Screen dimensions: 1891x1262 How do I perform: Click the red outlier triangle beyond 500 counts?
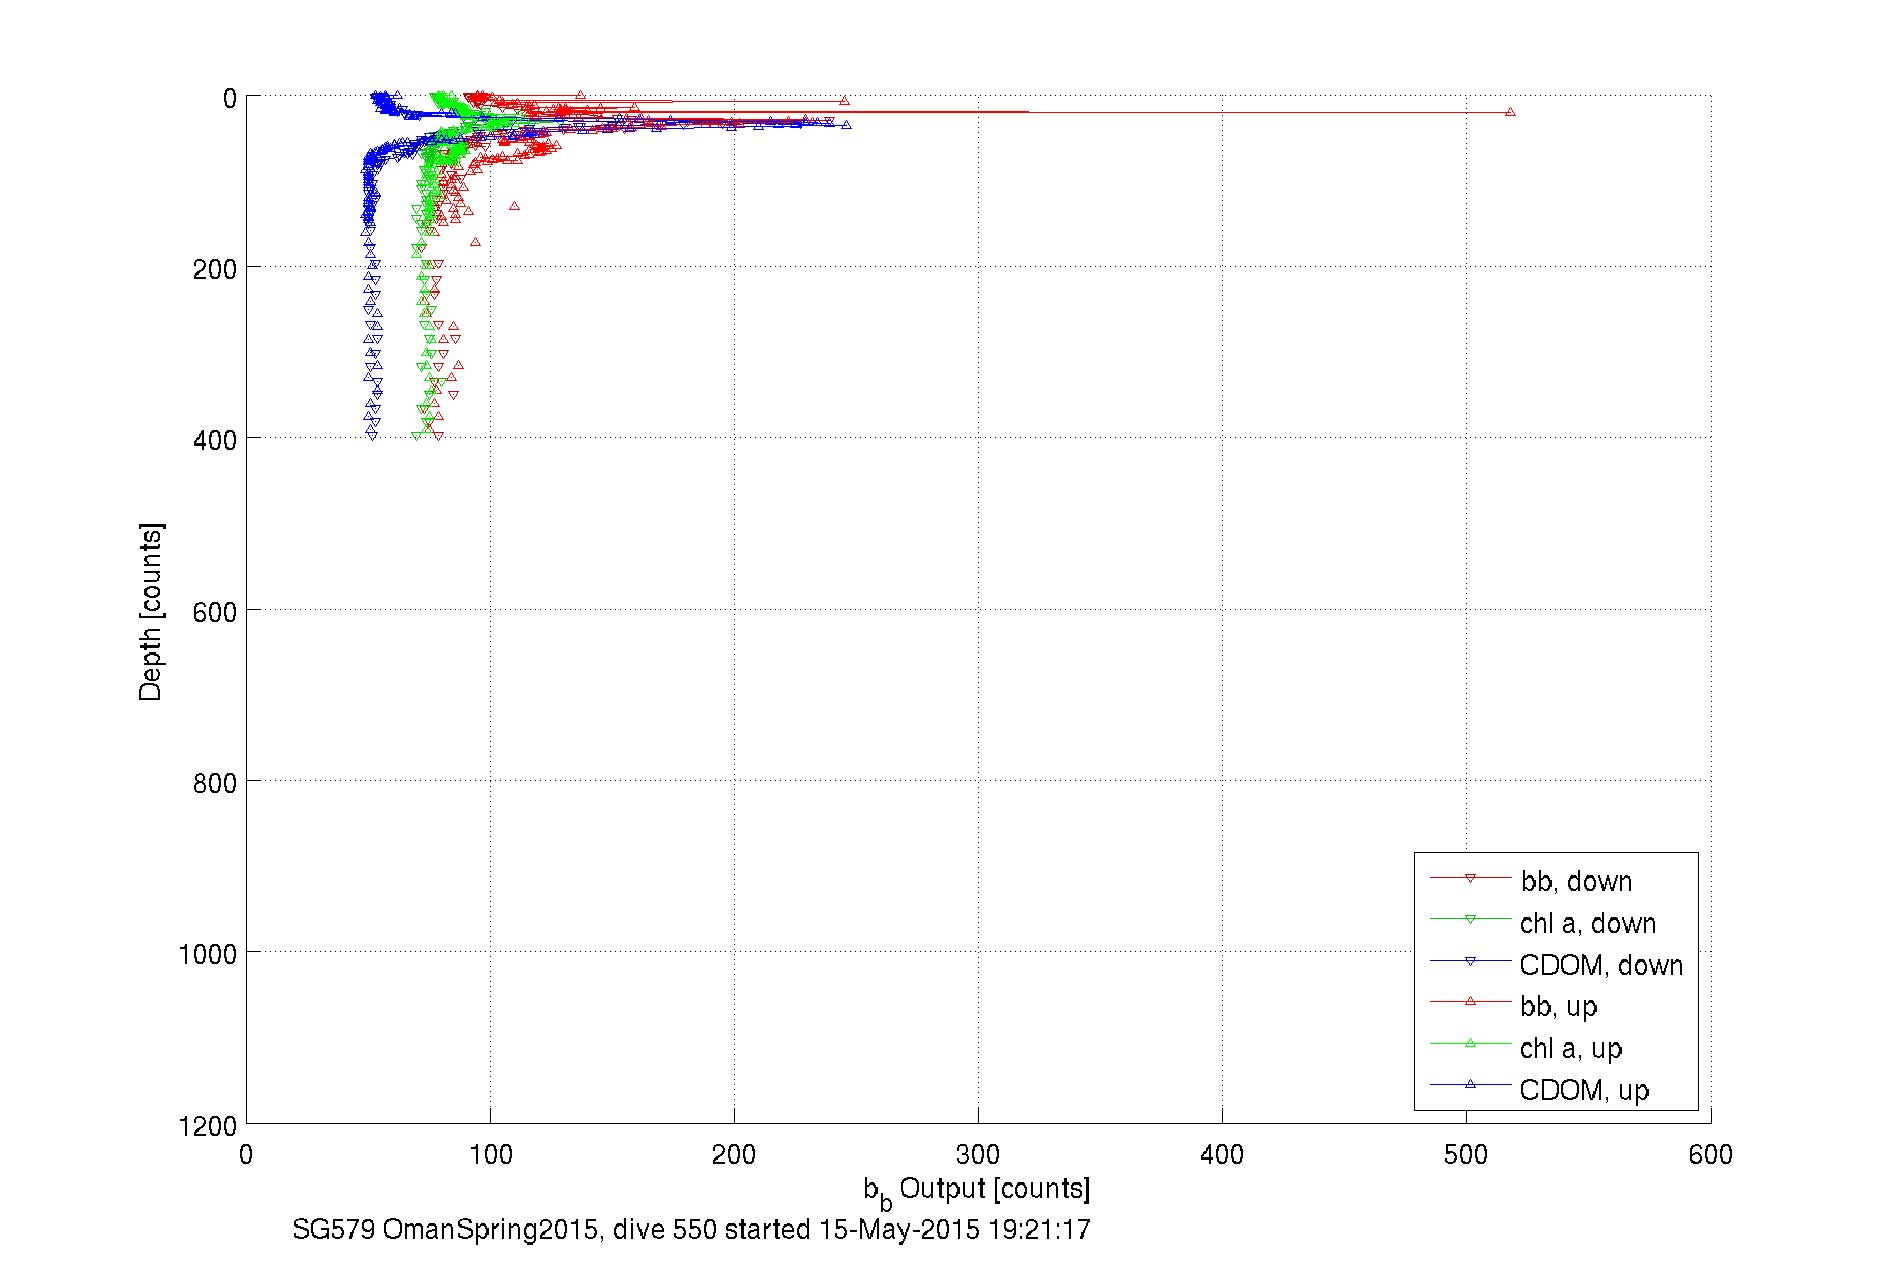coord(1510,112)
